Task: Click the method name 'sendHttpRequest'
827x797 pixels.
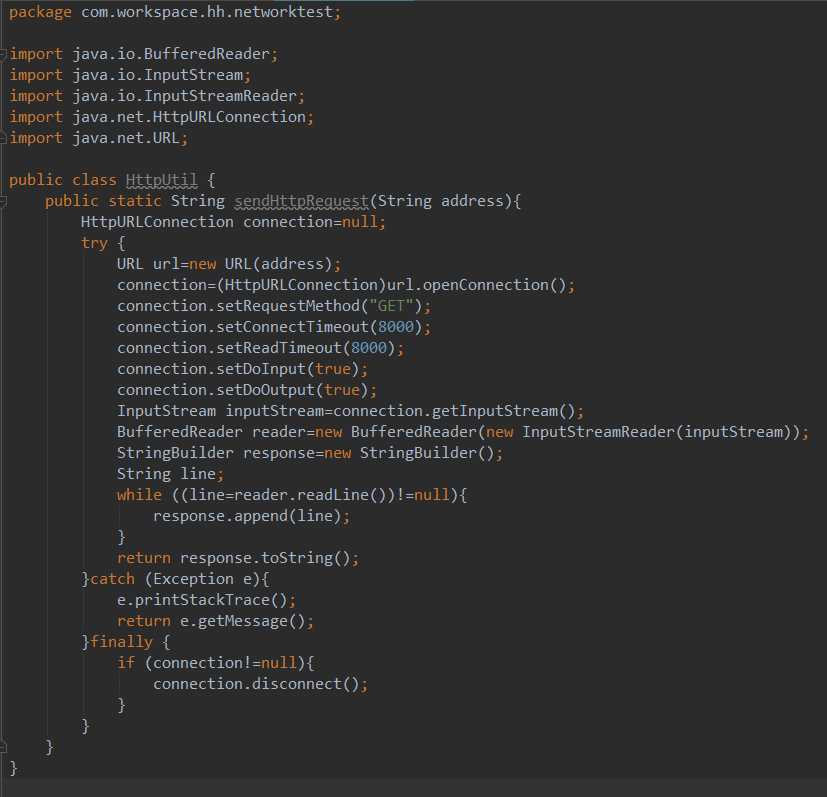Action: tap(301, 201)
